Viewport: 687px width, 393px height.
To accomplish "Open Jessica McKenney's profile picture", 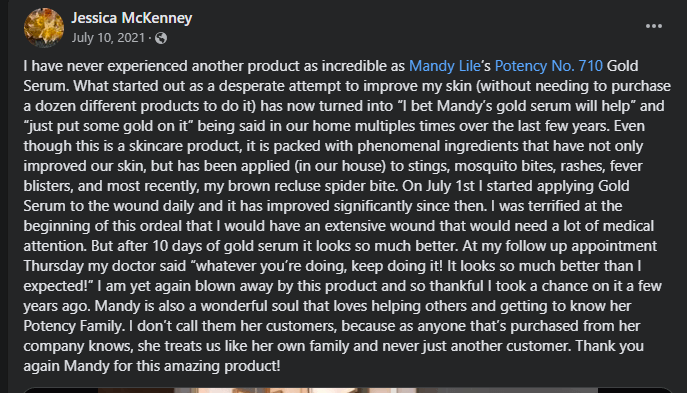I will [44, 28].
